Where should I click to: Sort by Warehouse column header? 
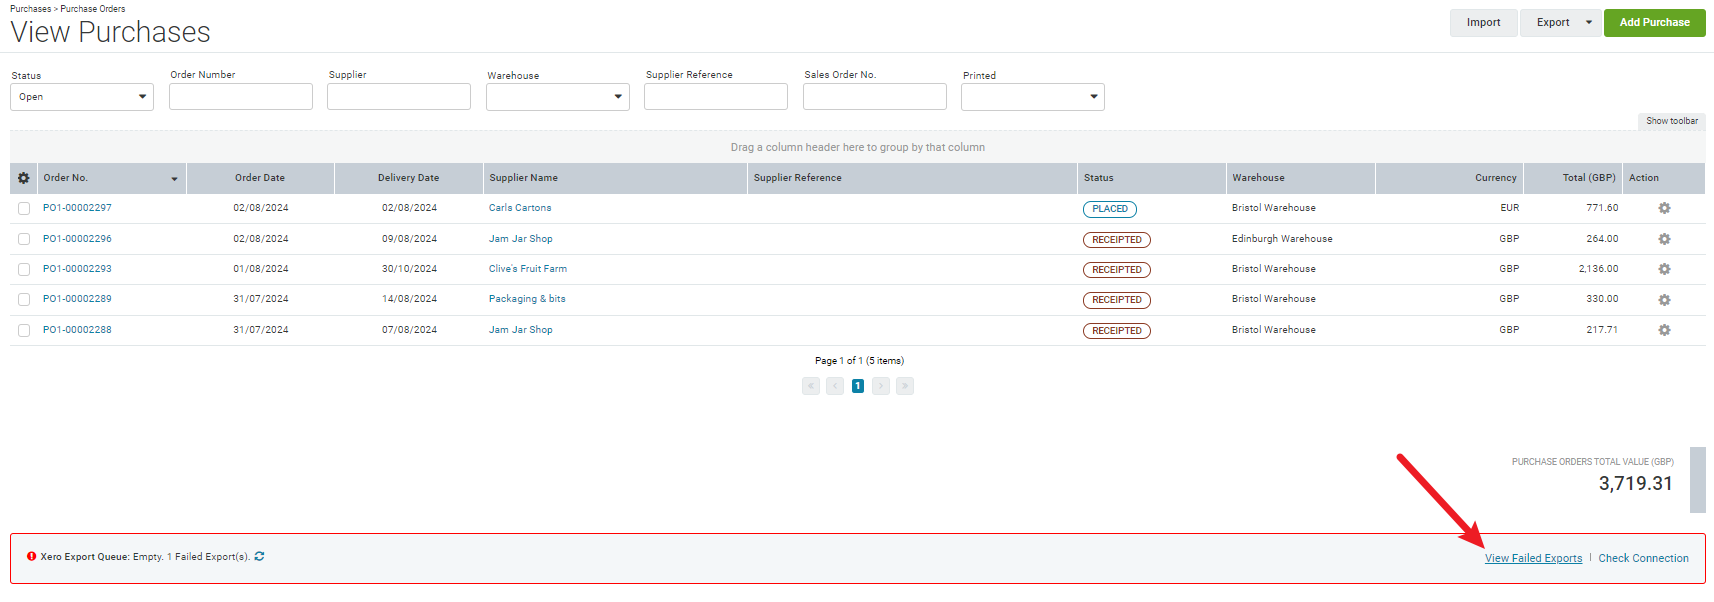[x=1300, y=178]
